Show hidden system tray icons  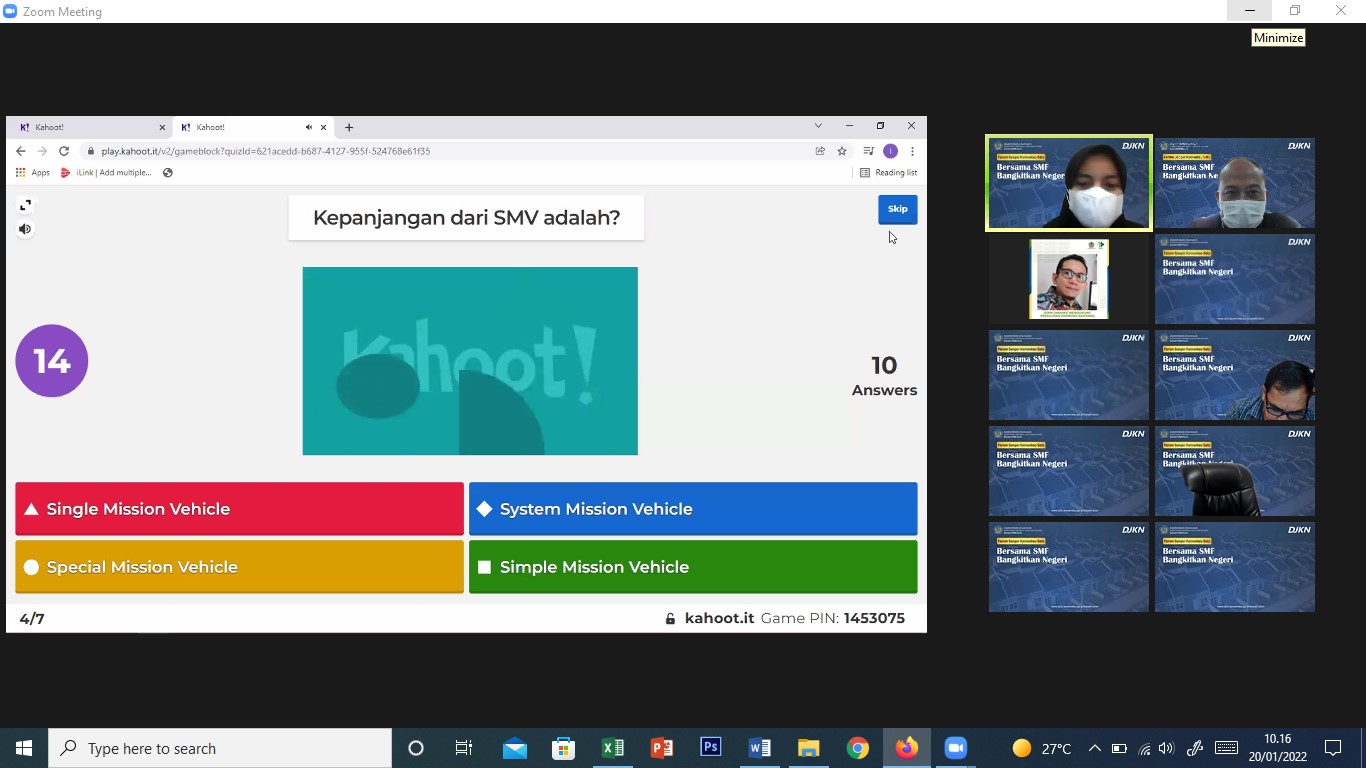(1094, 748)
